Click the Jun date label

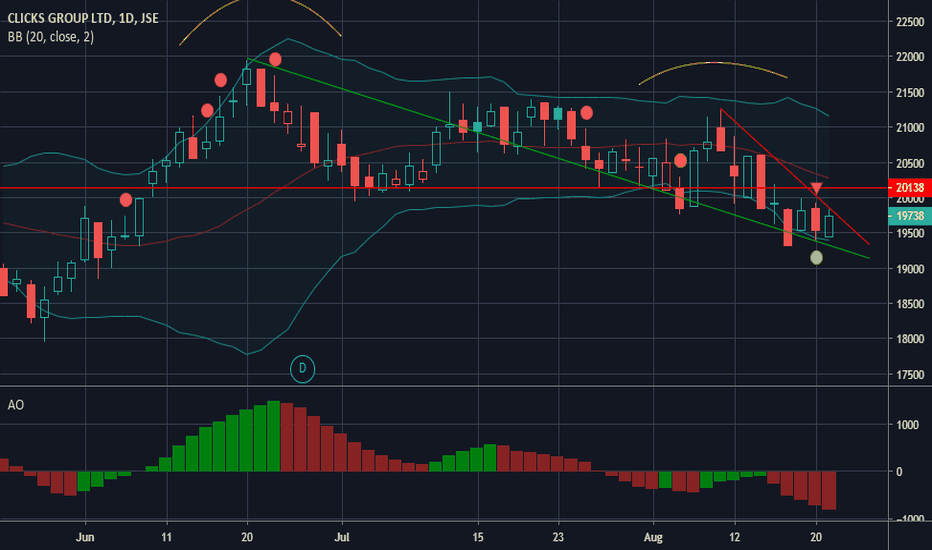85,537
